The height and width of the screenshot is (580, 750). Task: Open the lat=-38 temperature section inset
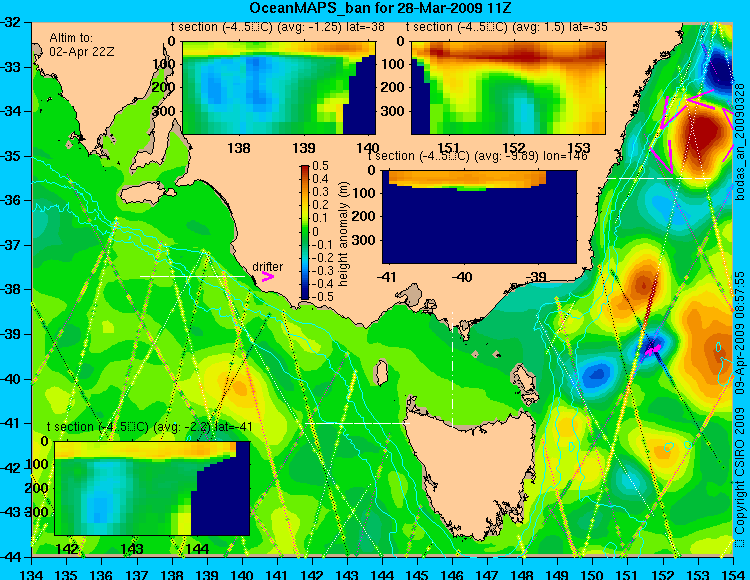tap(279, 88)
